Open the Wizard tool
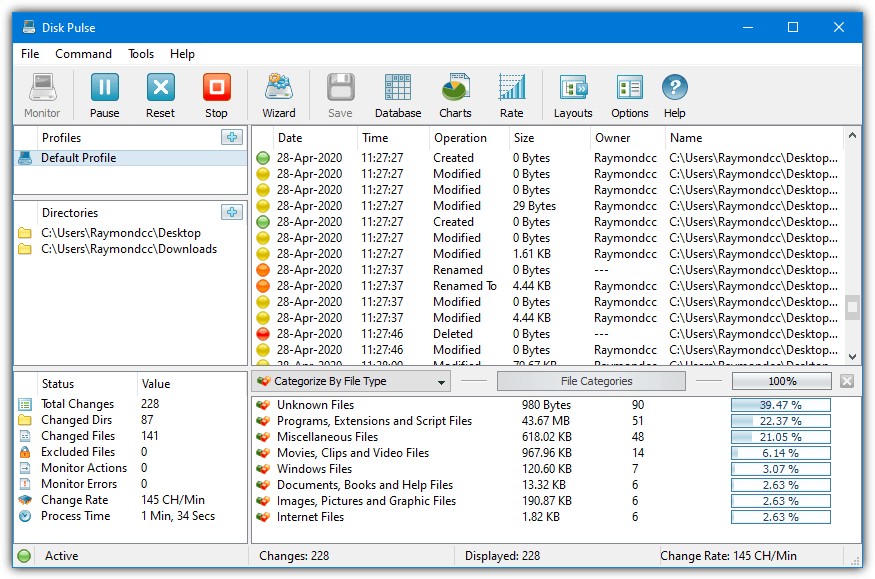875x579 pixels. click(x=279, y=88)
